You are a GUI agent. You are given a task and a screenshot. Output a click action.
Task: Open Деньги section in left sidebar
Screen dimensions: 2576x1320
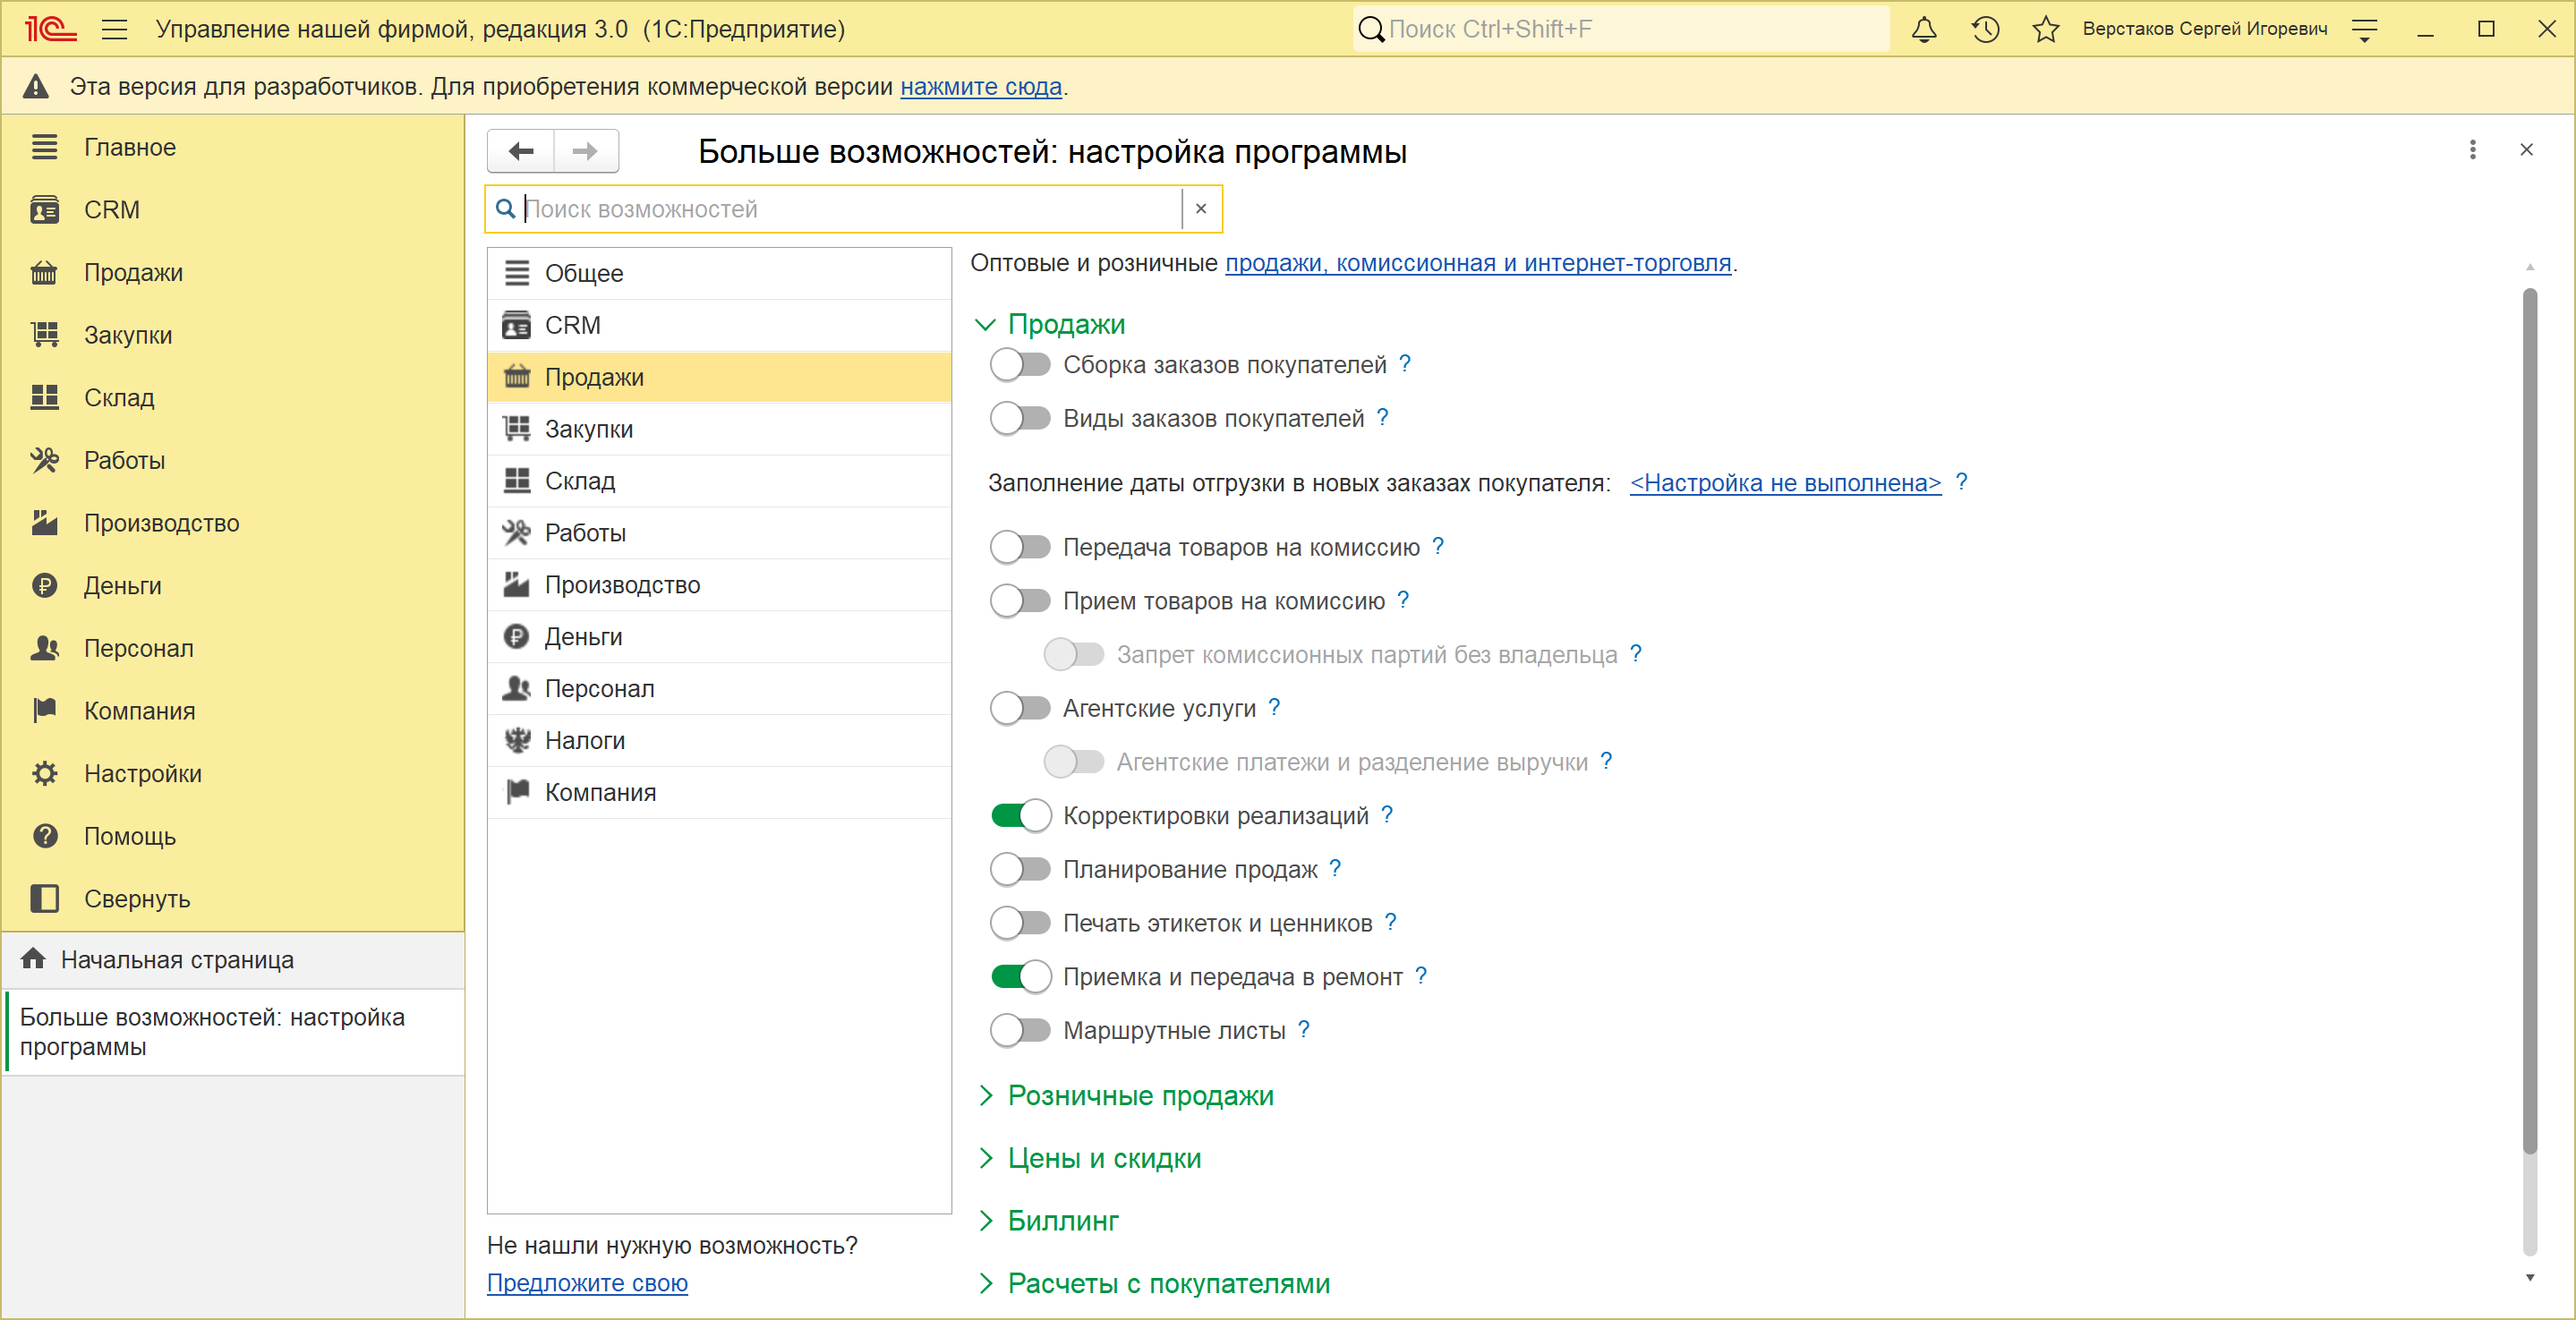233,586
